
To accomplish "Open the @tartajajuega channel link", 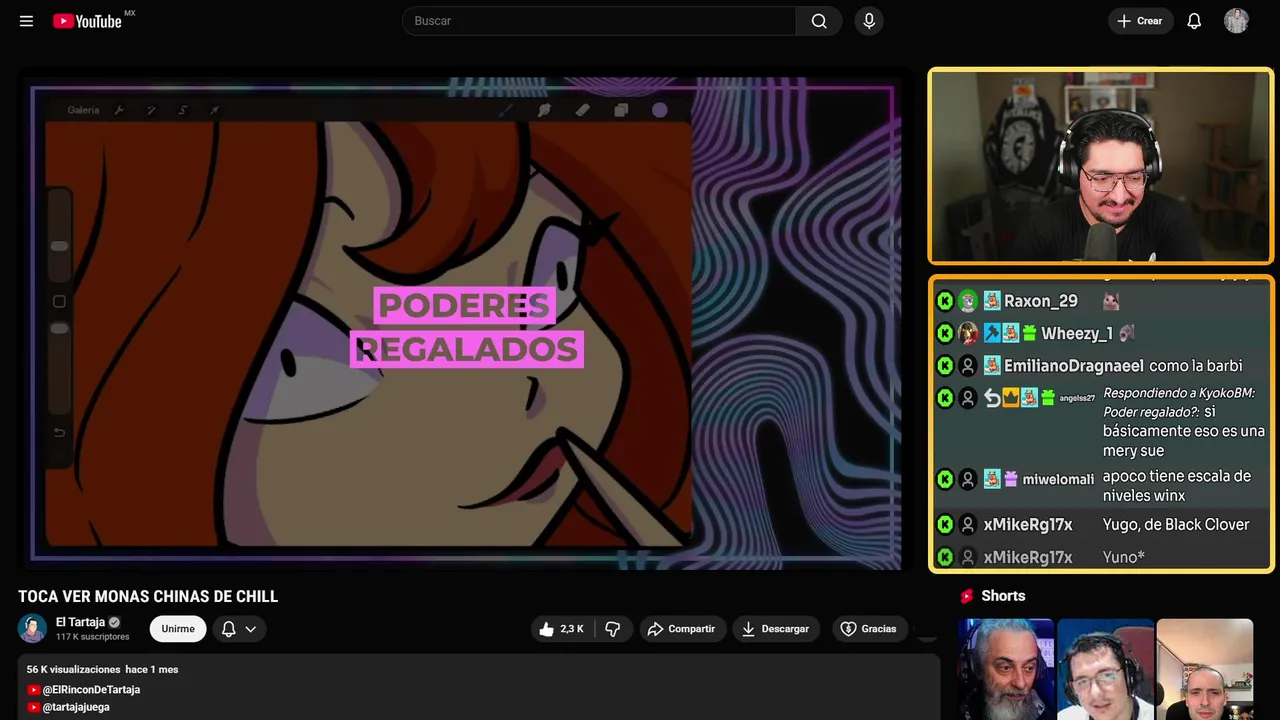I will coord(76,707).
